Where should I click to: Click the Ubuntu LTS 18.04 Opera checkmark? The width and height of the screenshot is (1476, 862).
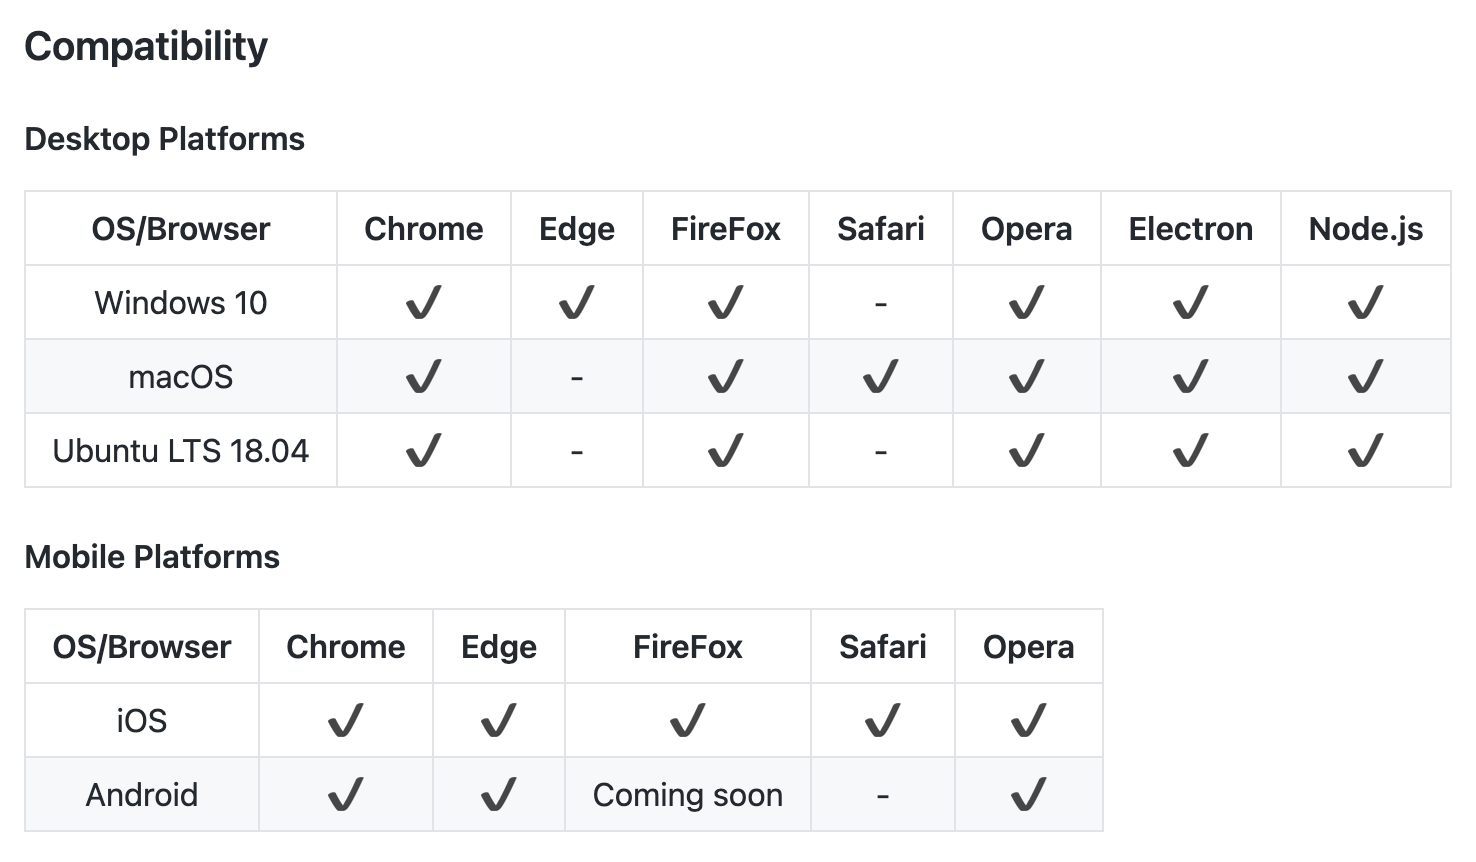tap(1026, 450)
